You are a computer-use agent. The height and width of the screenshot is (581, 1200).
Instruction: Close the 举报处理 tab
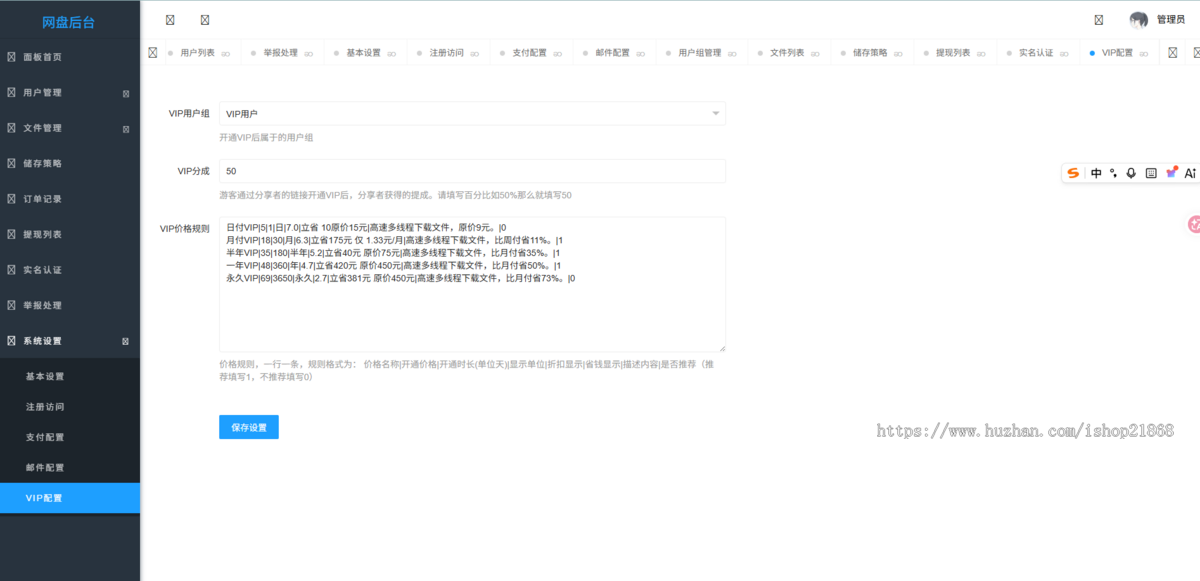click(x=309, y=53)
